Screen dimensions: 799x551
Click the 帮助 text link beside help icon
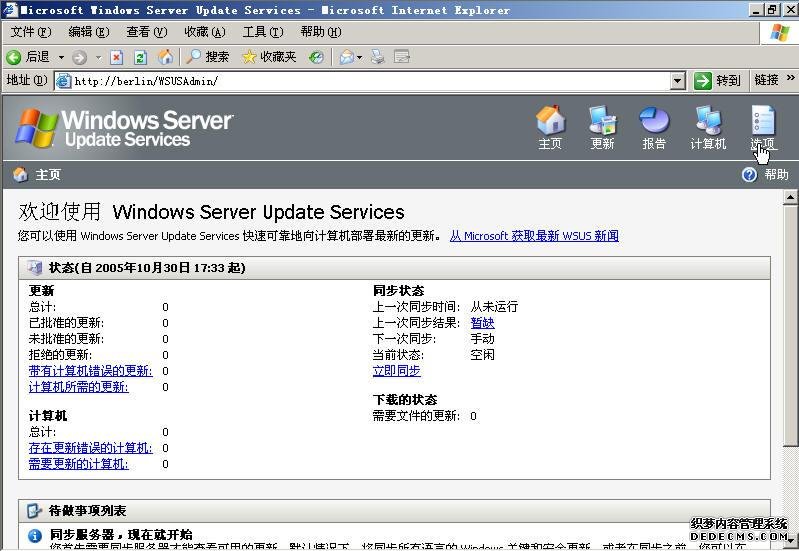click(777, 175)
